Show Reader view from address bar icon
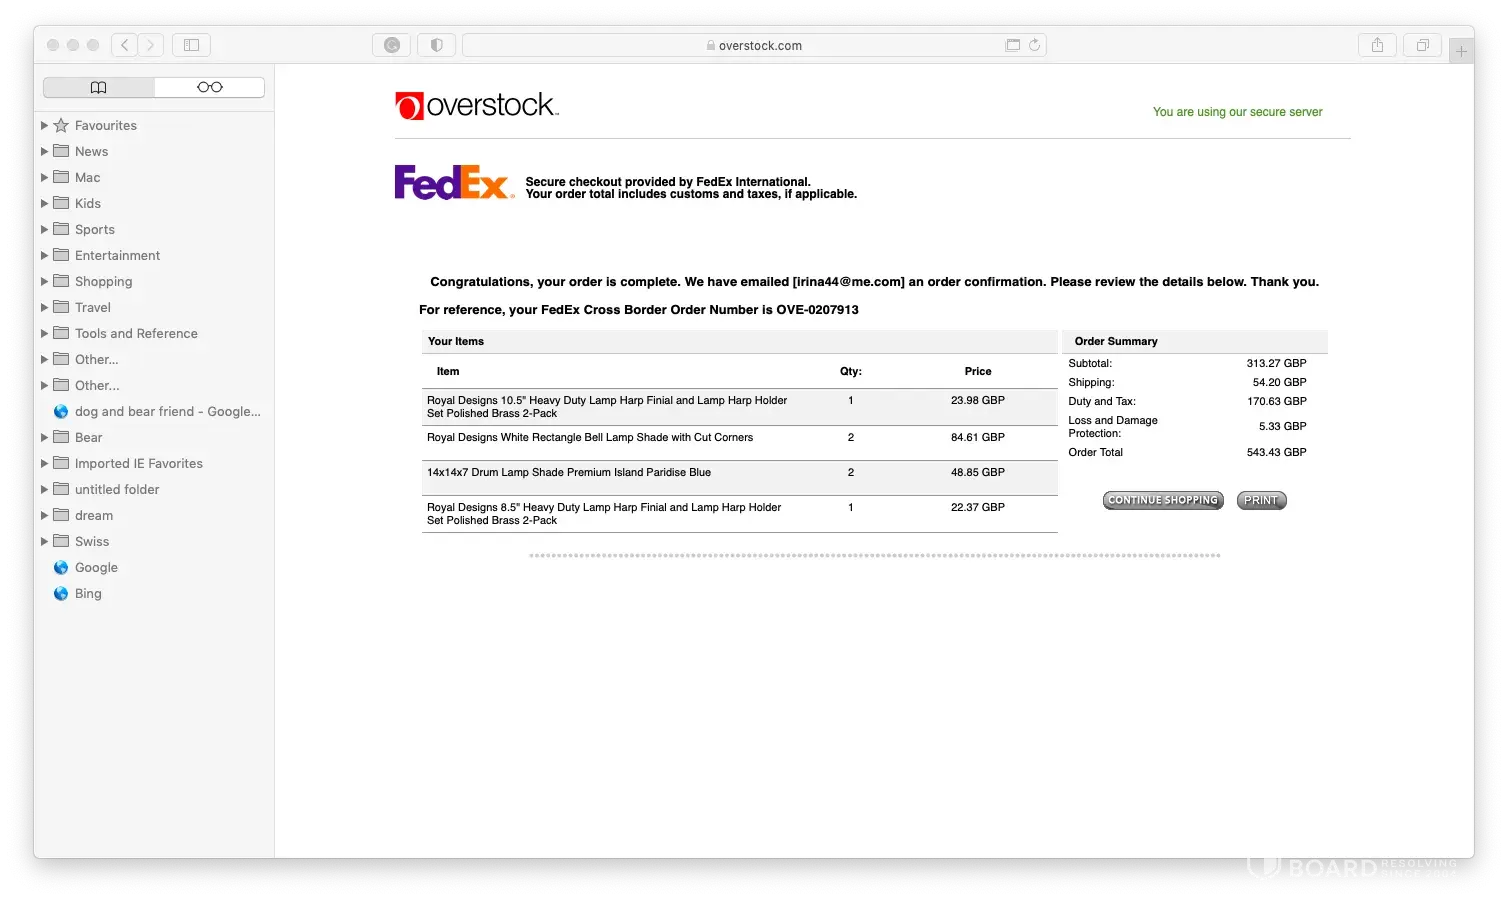1508x900 pixels. pos(1012,45)
